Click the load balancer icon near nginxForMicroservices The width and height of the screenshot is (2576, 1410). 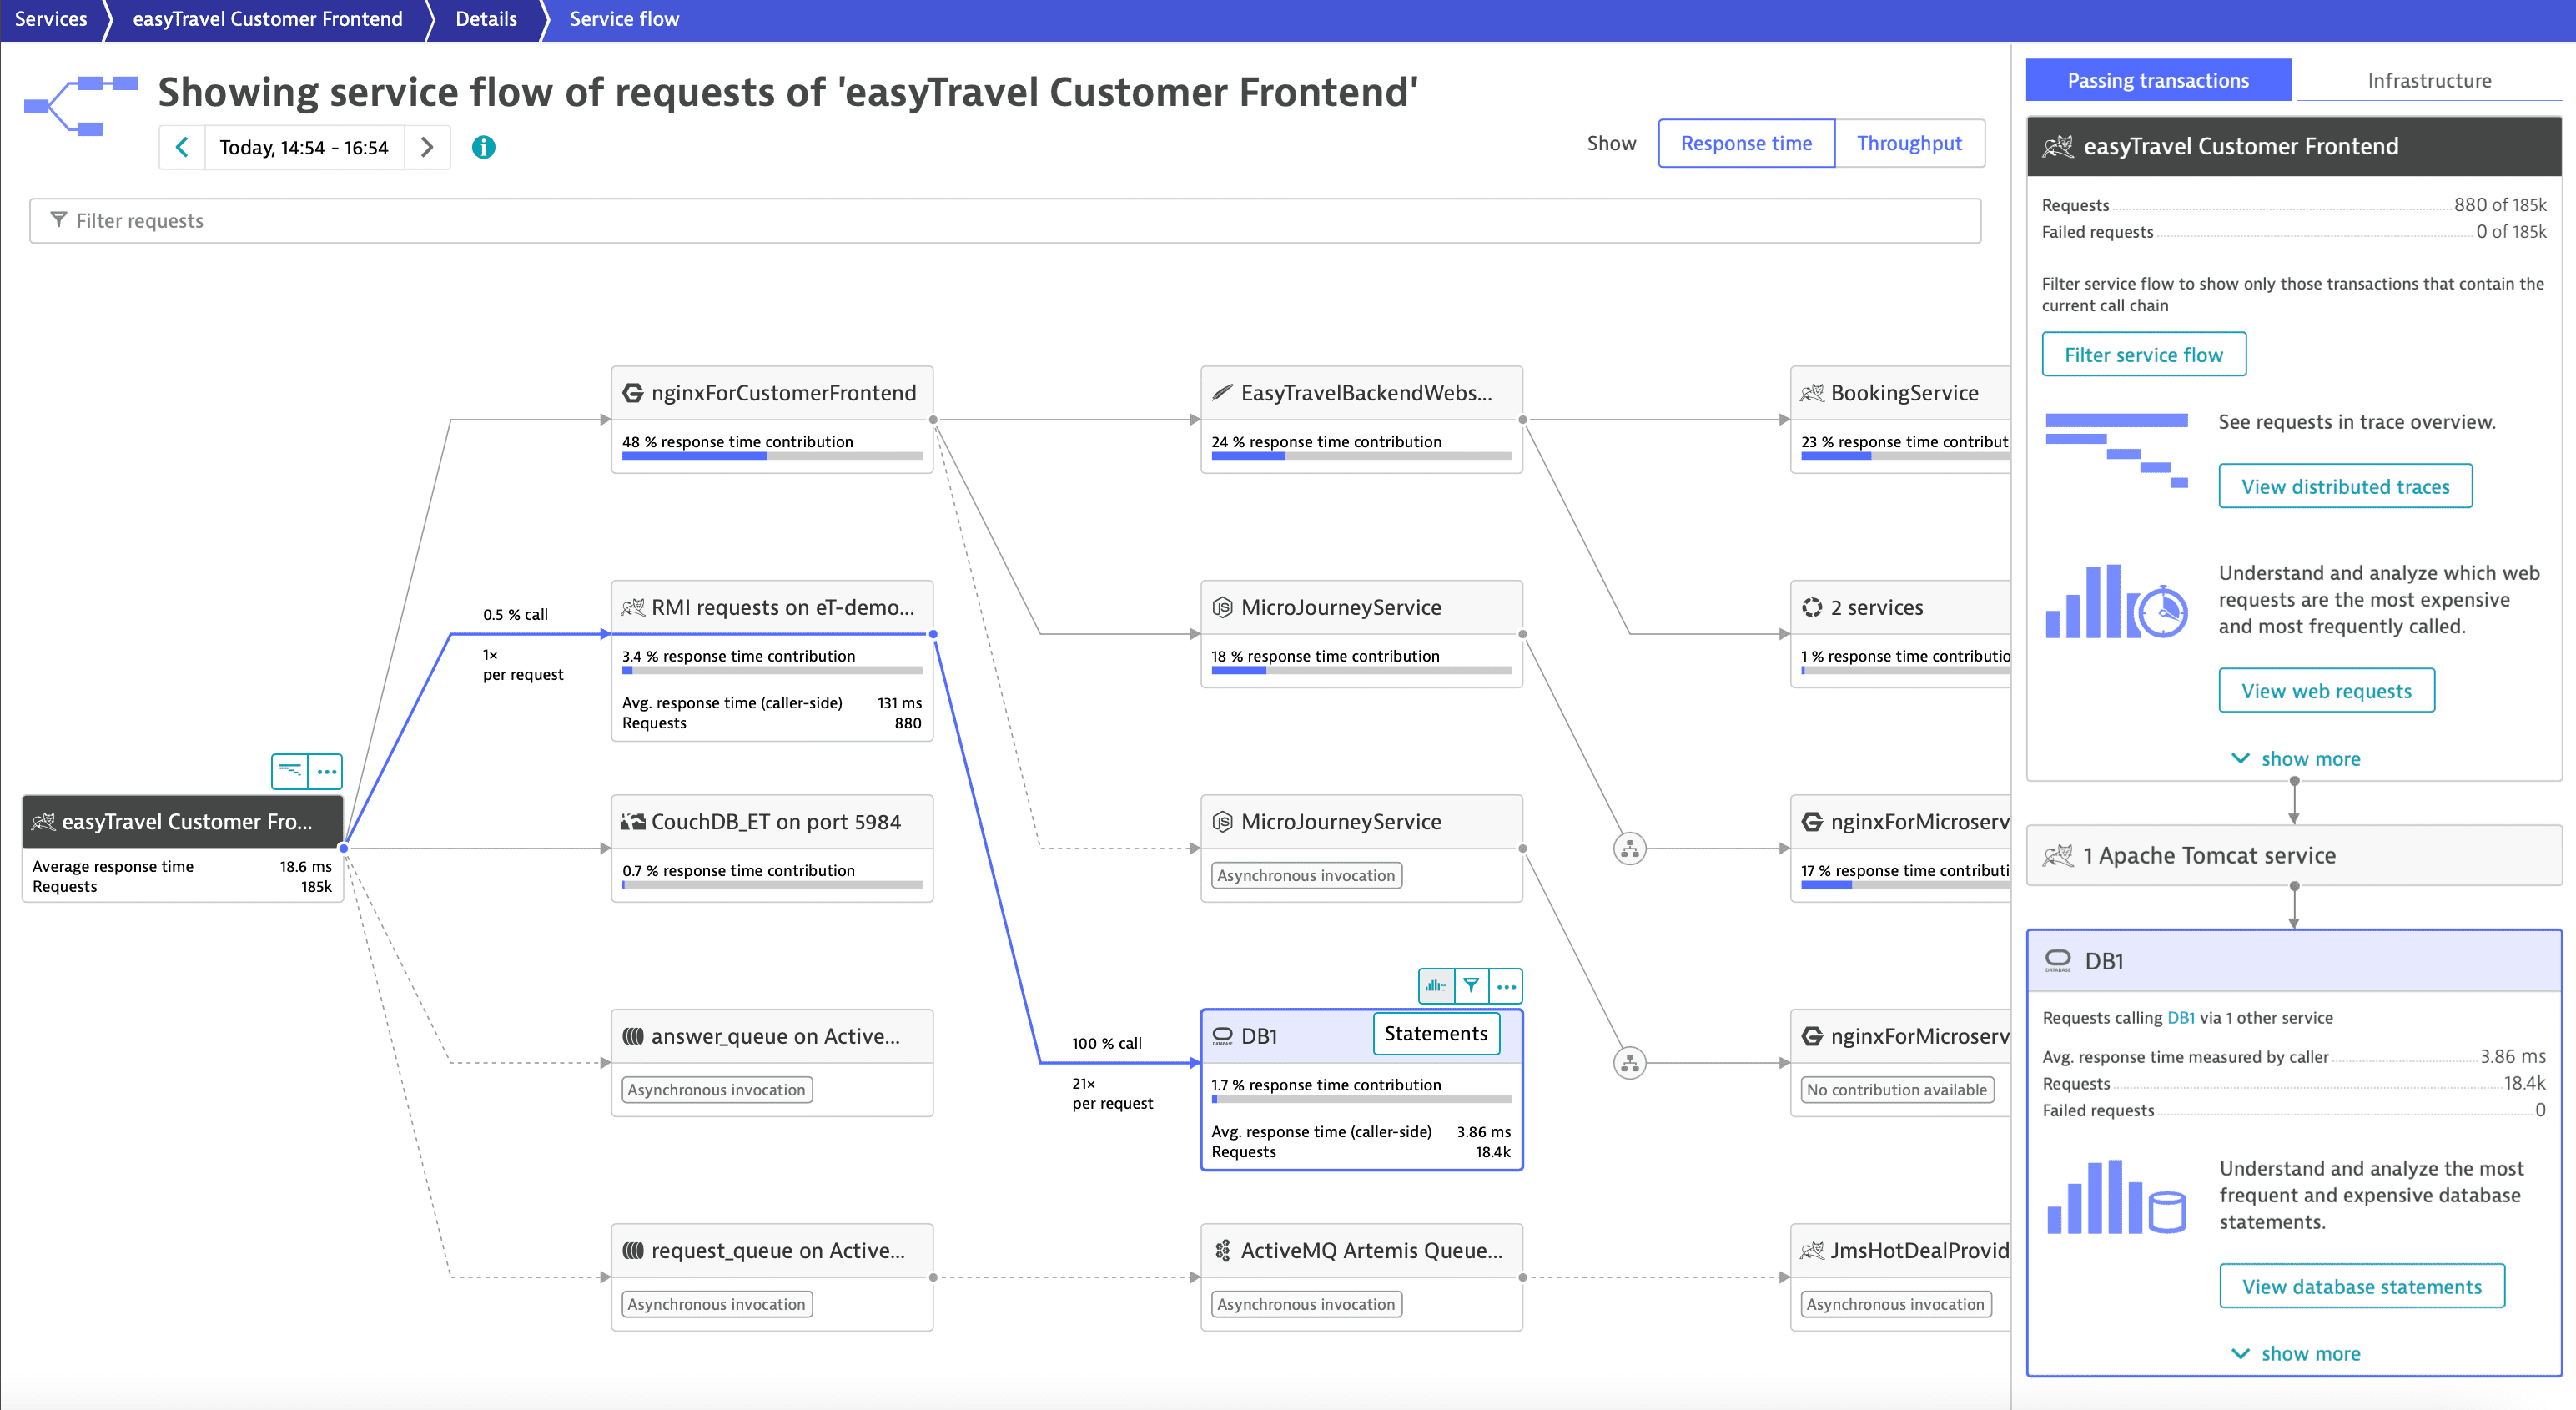(1630, 849)
